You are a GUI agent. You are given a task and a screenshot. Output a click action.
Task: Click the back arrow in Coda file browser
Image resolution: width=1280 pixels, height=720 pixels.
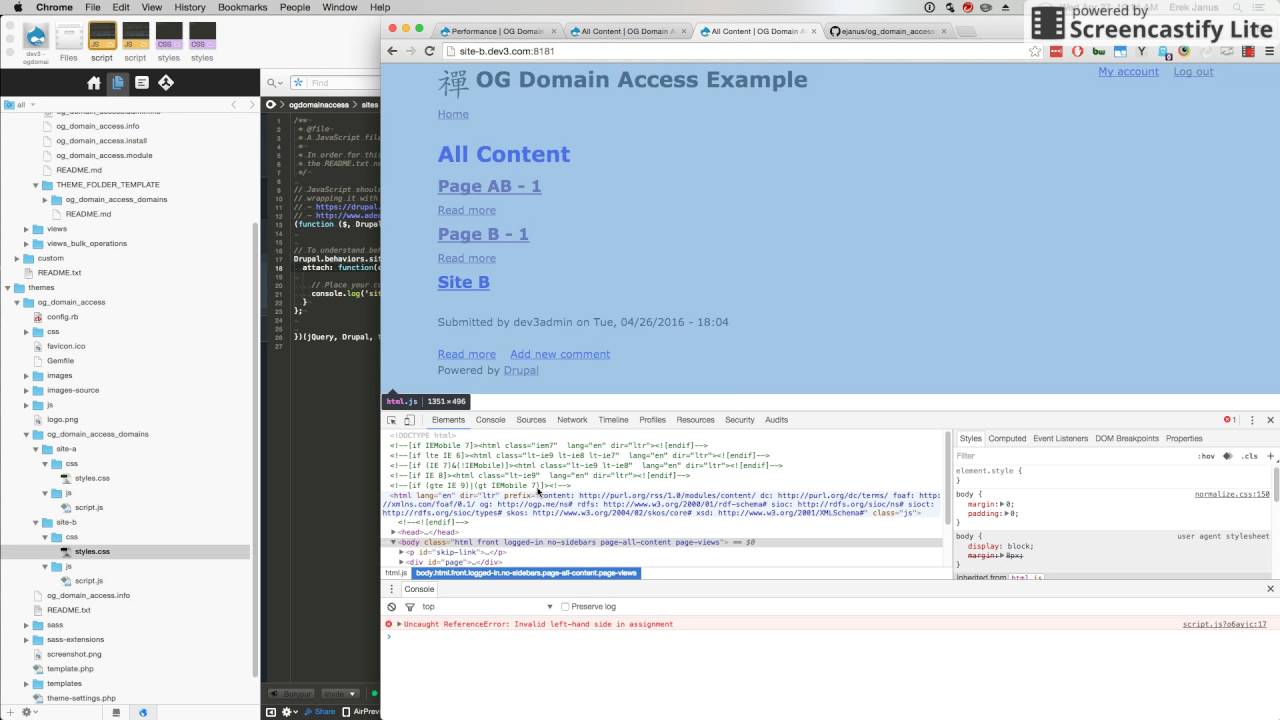pyautogui.click(x=234, y=104)
